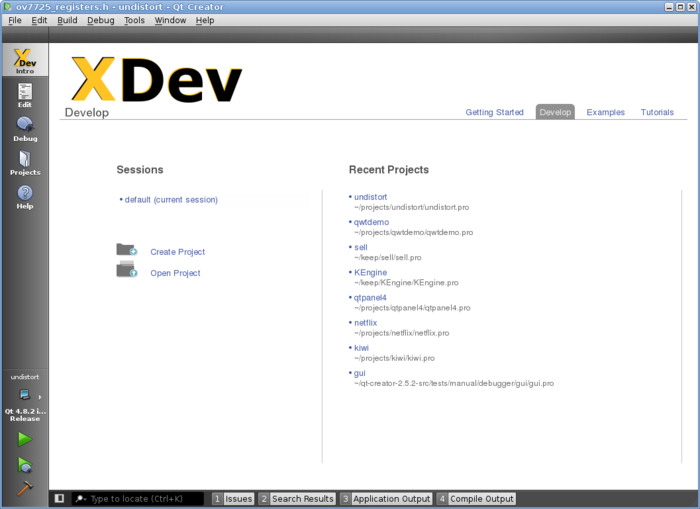The width and height of the screenshot is (700, 509).
Task: Click the green Run button
Action: [25, 439]
